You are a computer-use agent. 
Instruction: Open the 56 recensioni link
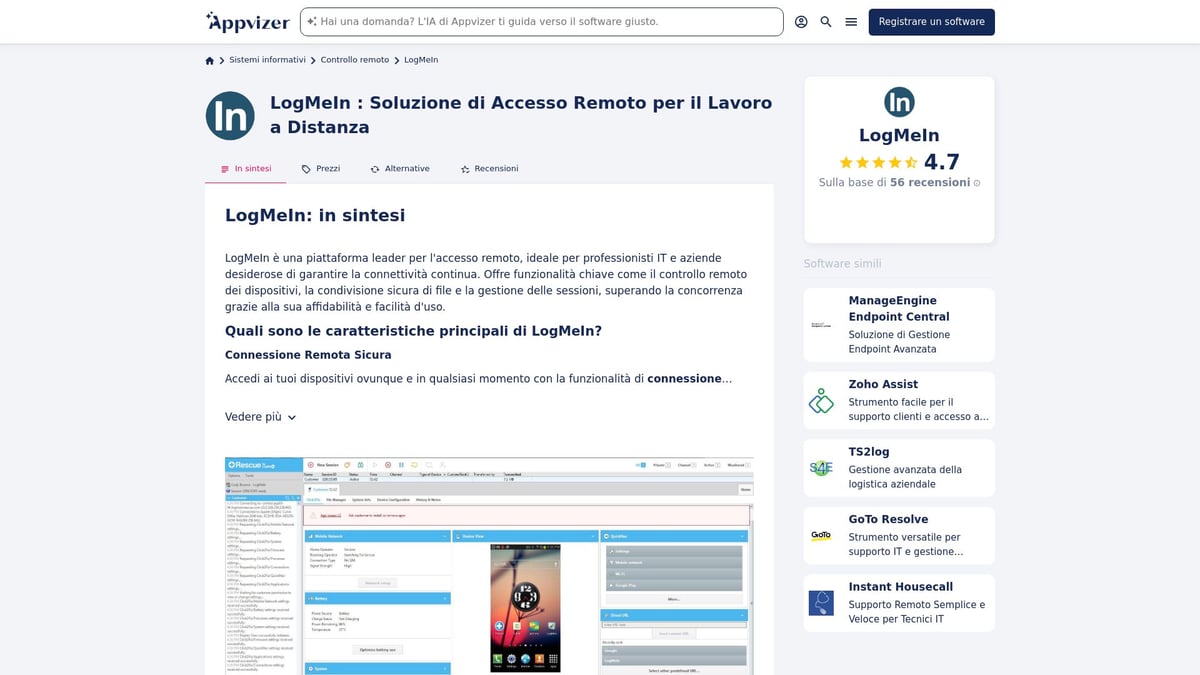click(x=928, y=182)
